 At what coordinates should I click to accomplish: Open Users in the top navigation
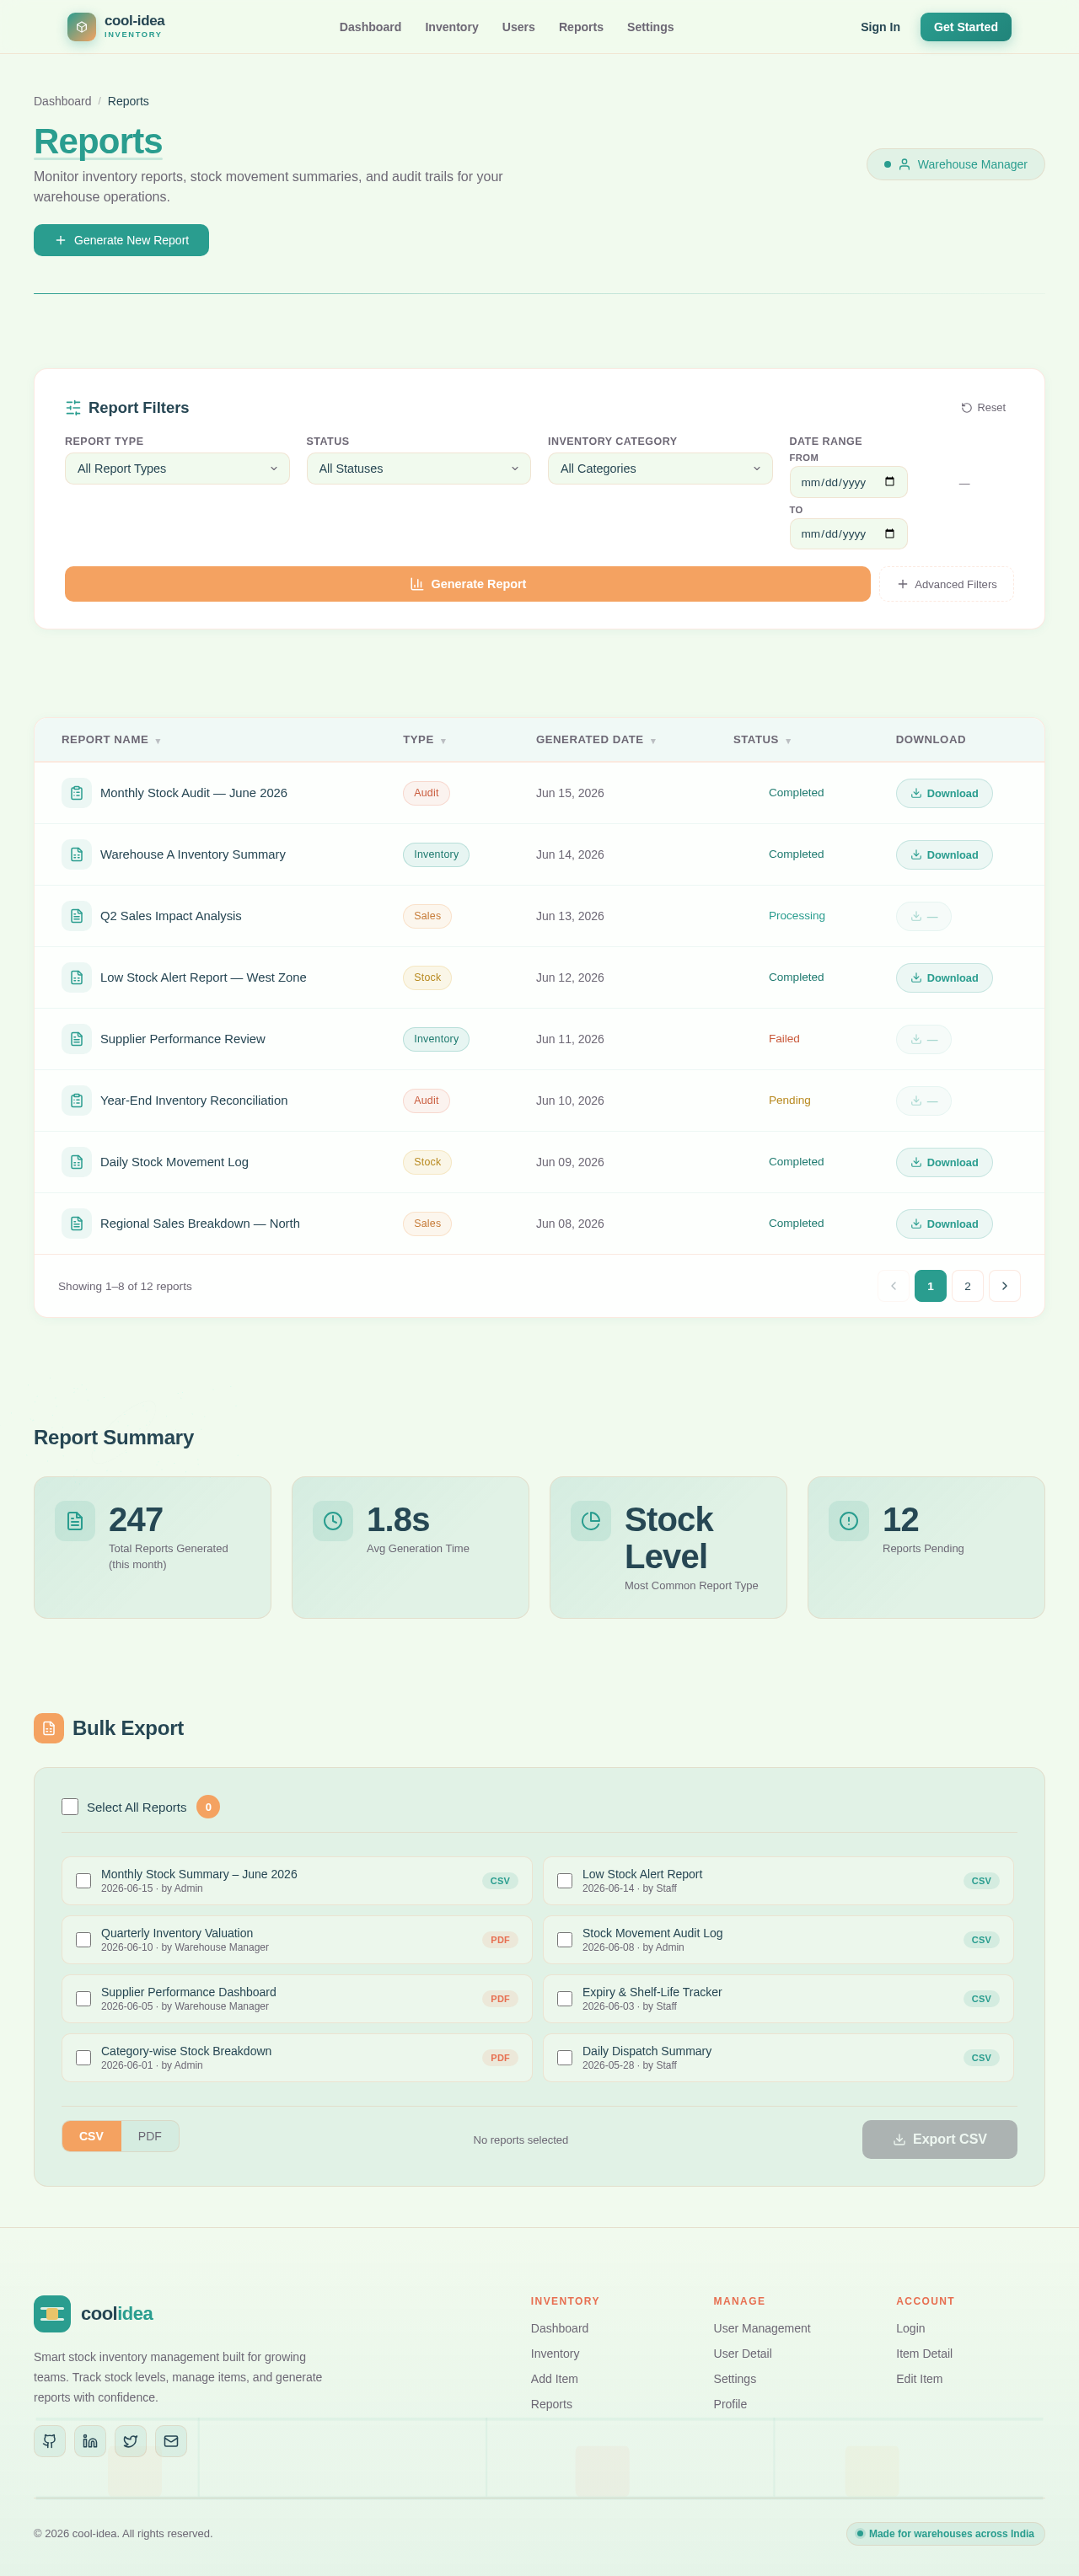[x=518, y=27]
